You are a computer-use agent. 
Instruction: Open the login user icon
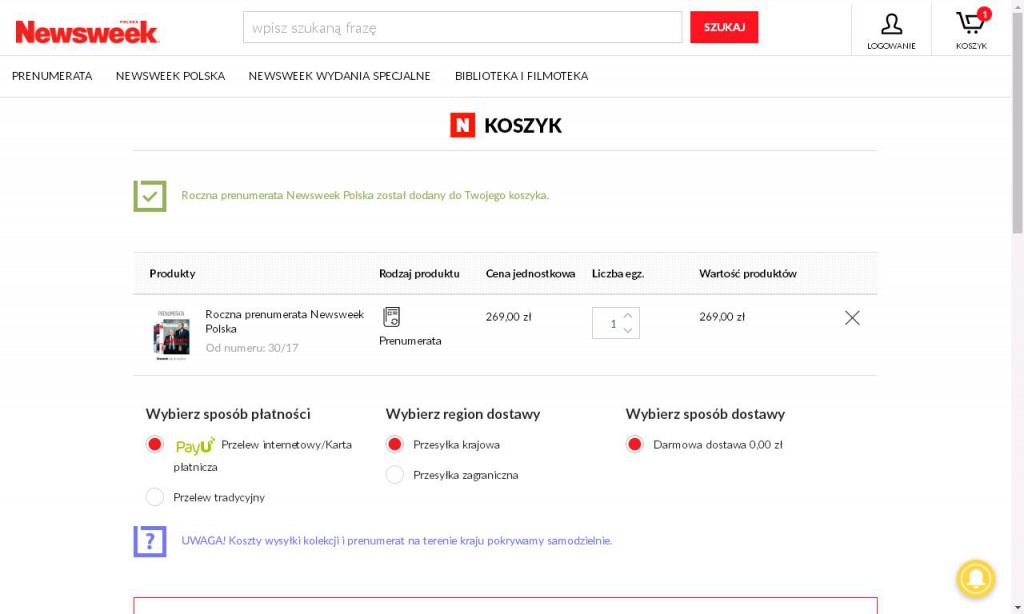[890, 25]
